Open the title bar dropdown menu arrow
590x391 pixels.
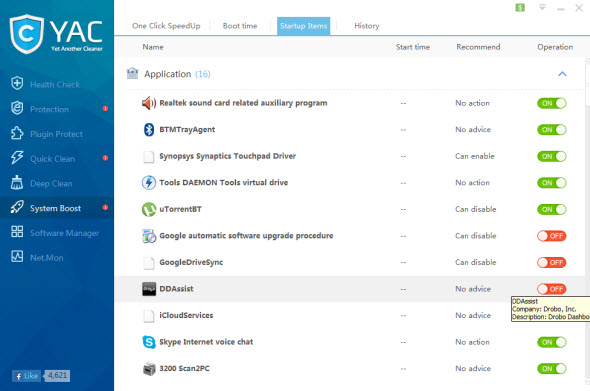tap(542, 7)
